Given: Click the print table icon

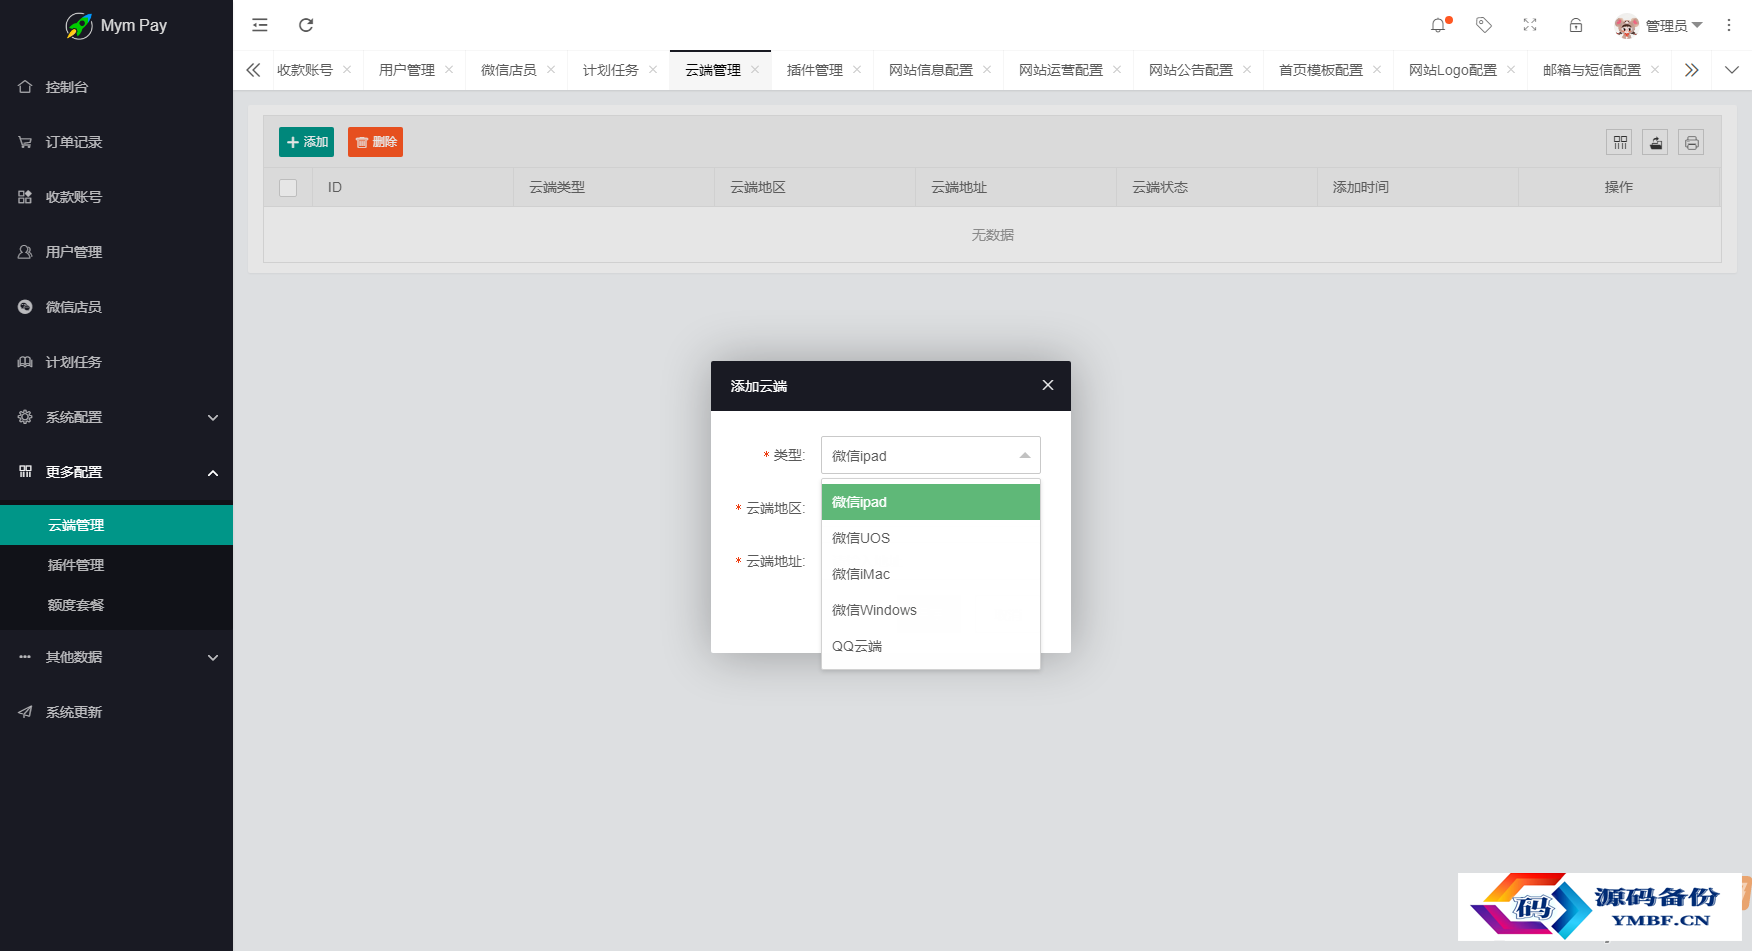Looking at the screenshot, I should click(1691, 142).
